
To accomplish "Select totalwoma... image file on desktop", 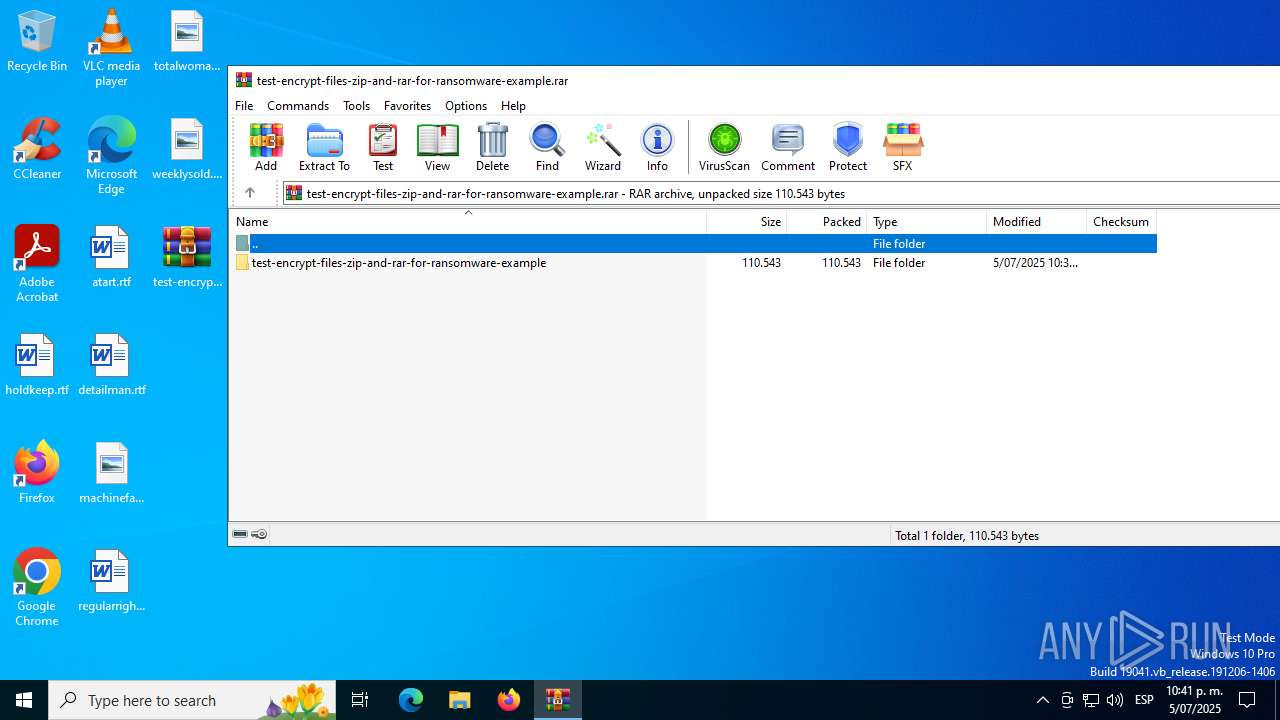I will click(187, 41).
